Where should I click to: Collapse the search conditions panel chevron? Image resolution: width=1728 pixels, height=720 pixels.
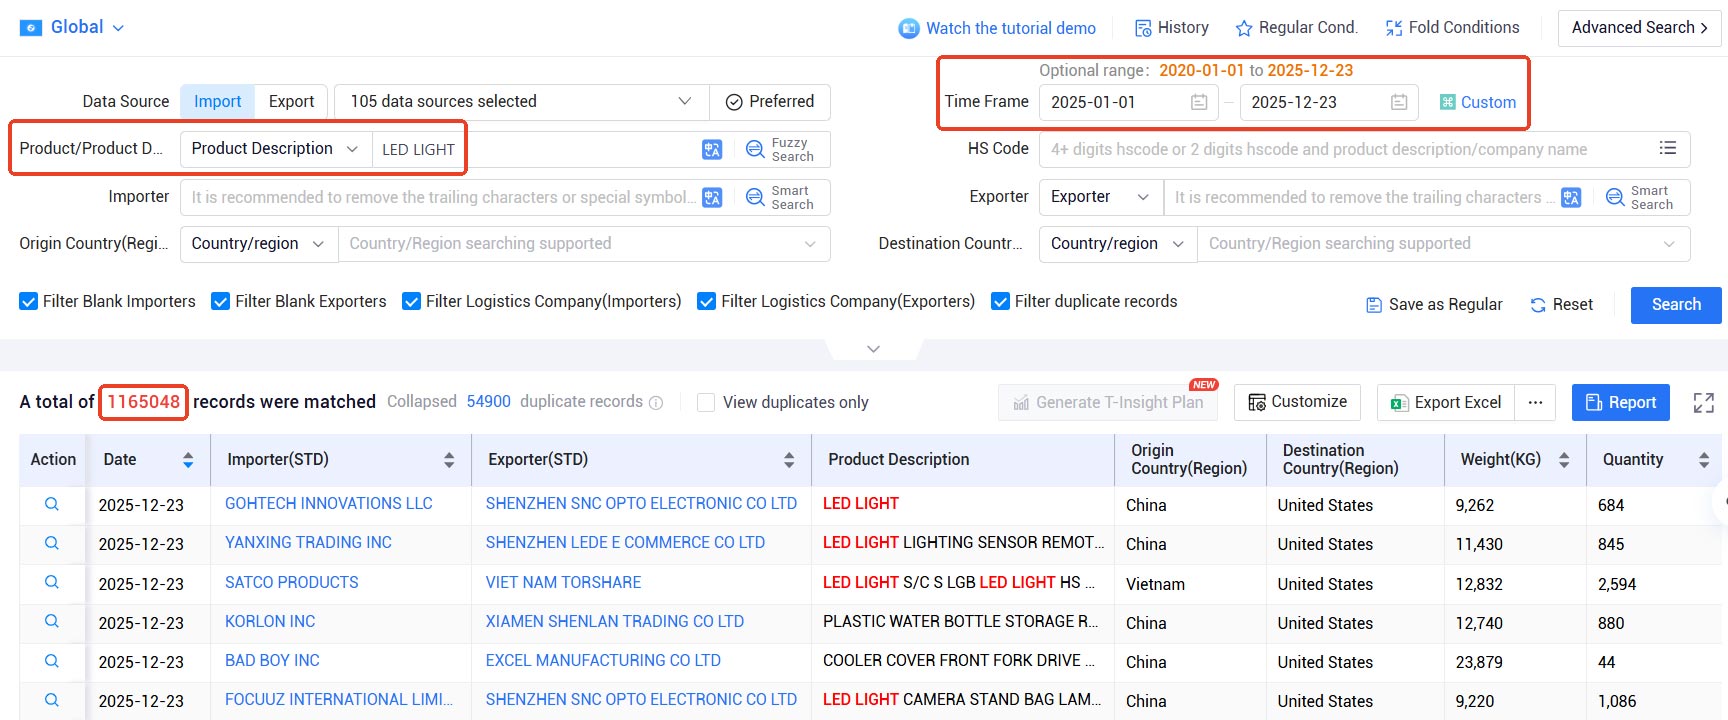(x=873, y=349)
